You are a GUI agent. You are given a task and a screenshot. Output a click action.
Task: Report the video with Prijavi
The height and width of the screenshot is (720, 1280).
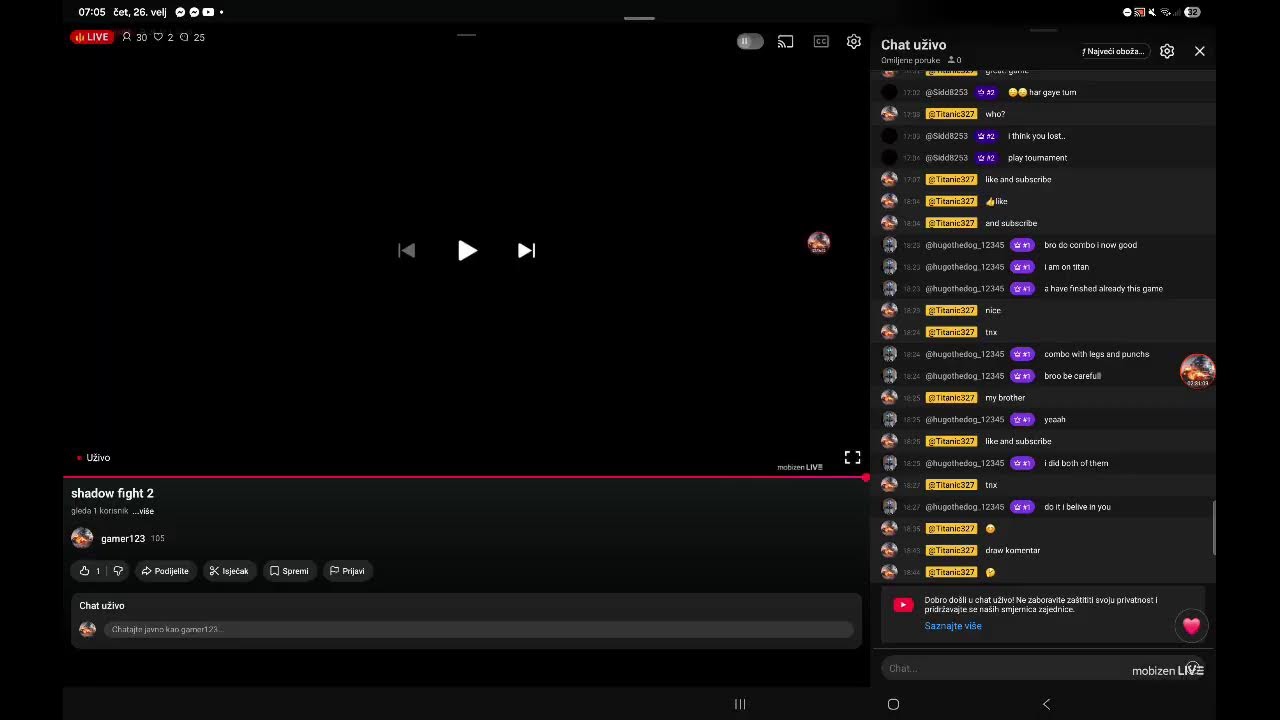(347, 571)
